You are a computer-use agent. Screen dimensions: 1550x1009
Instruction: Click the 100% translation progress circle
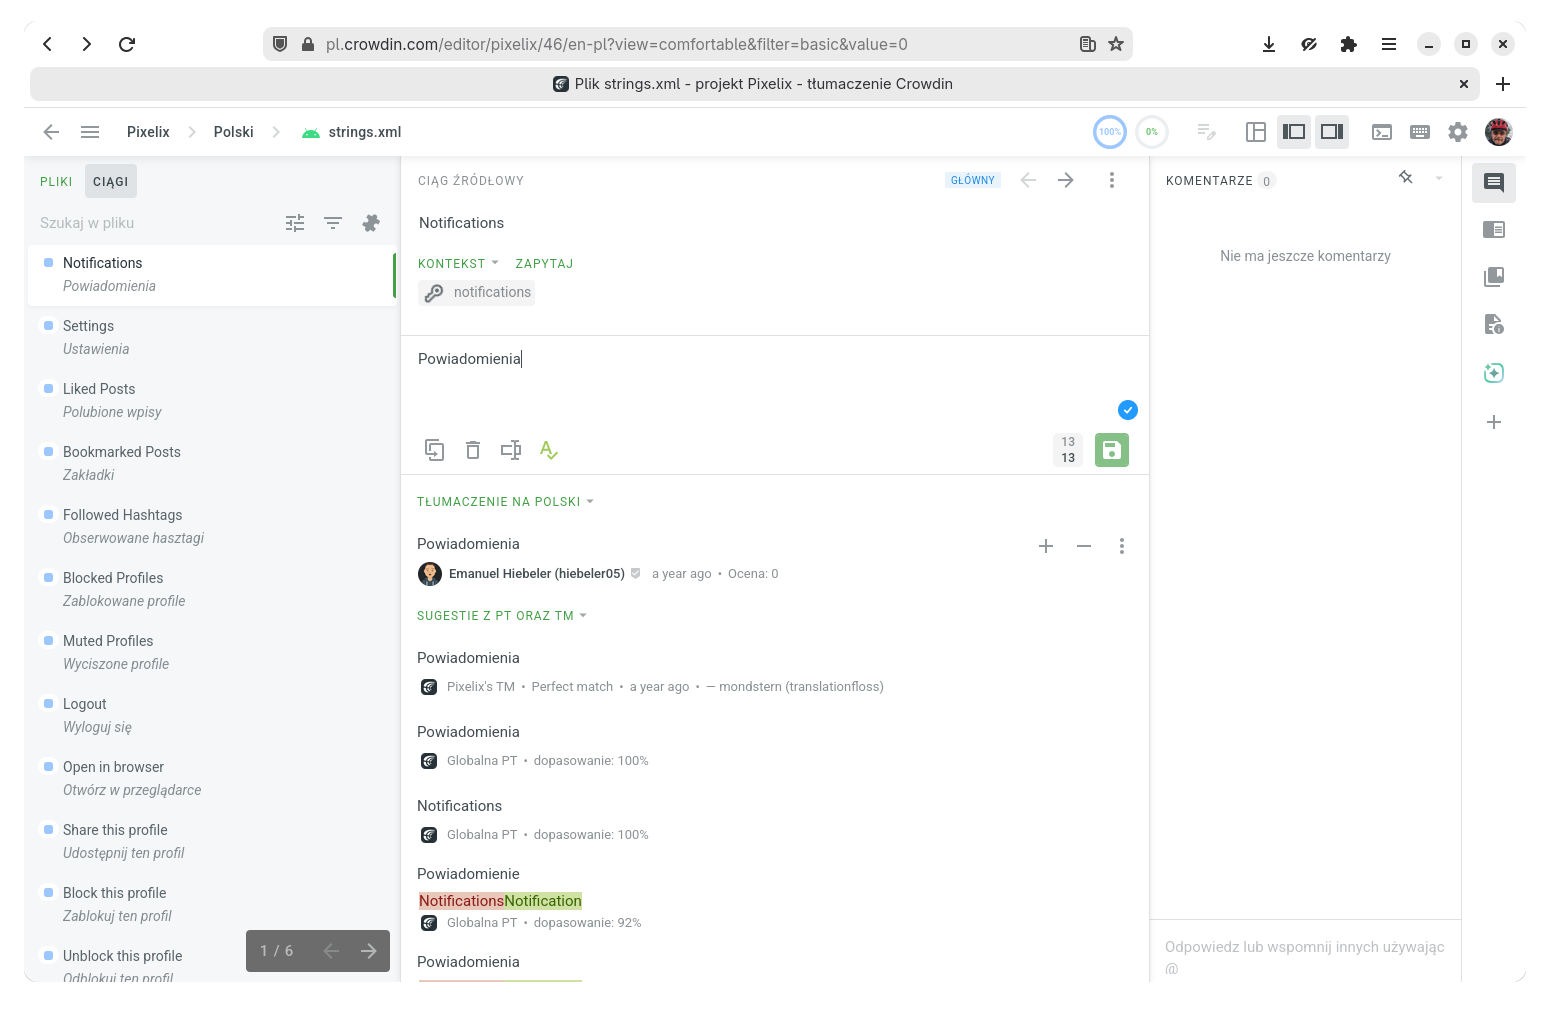tap(1109, 132)
